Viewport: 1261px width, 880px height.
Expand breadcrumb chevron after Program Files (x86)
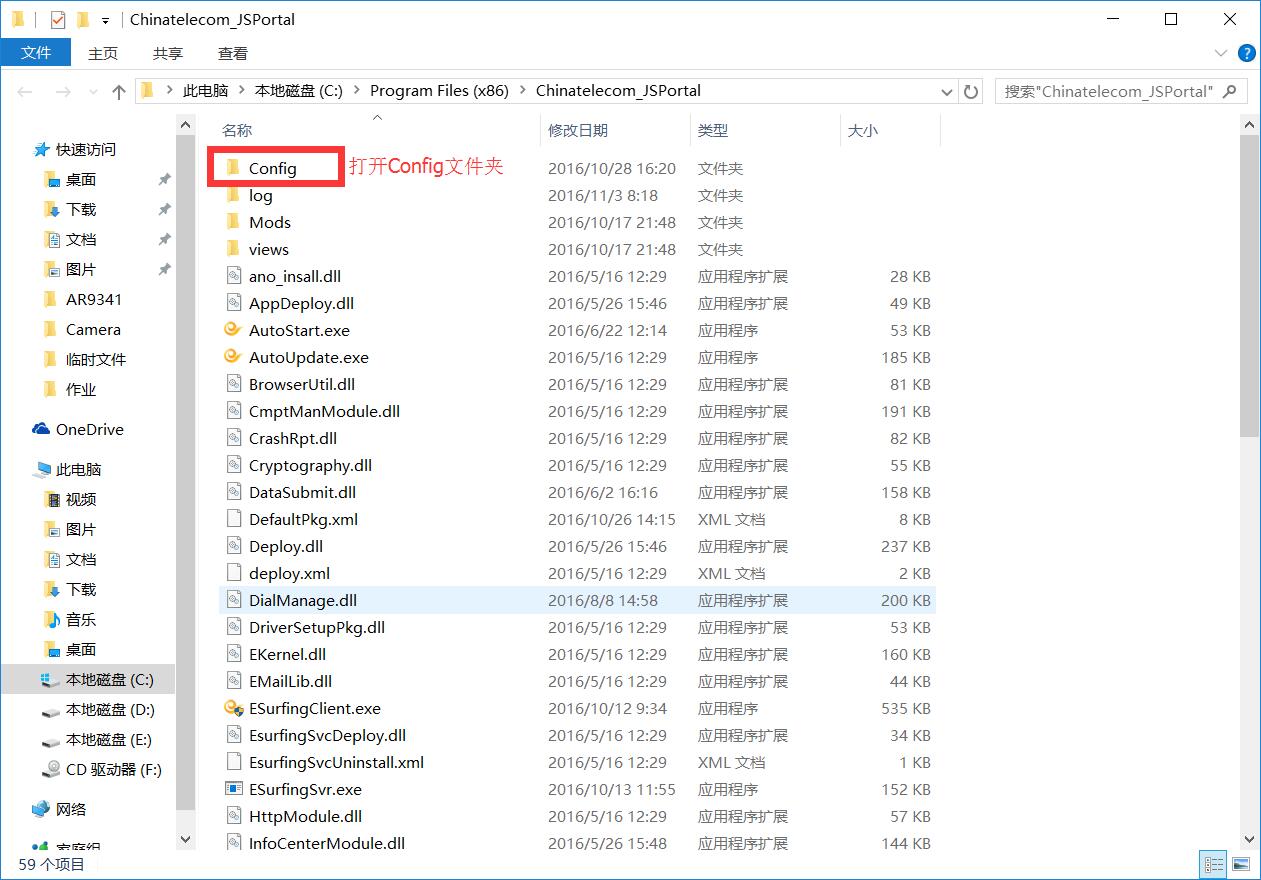(521, 91)
